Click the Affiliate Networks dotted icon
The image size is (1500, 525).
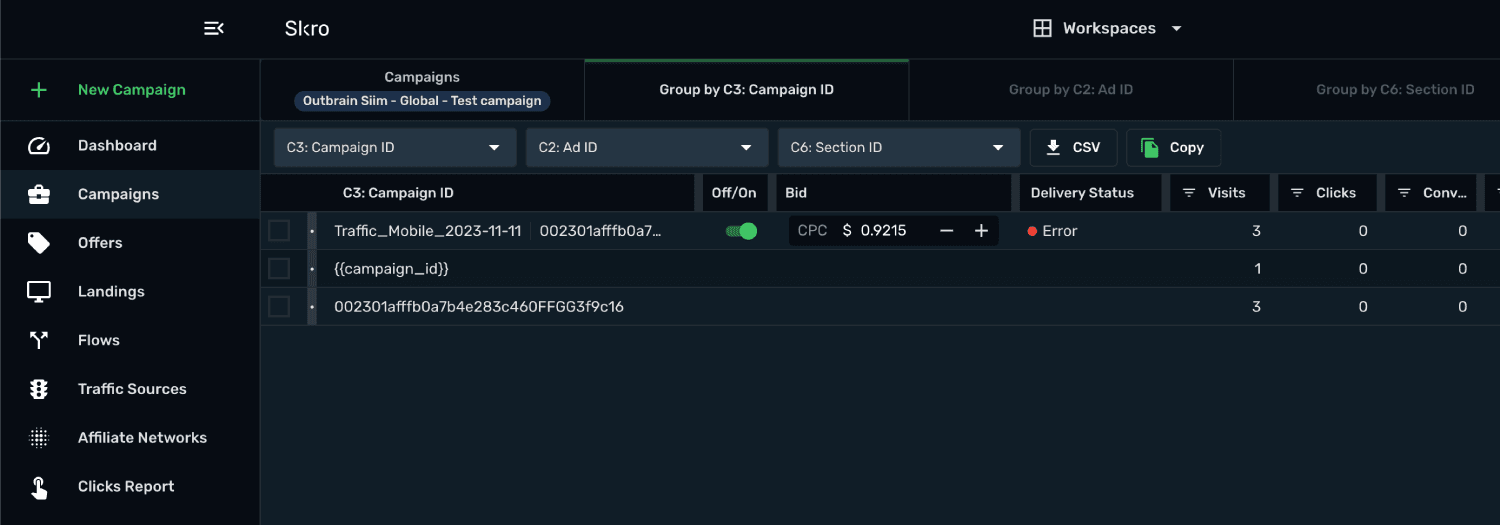tap(39, 438)
